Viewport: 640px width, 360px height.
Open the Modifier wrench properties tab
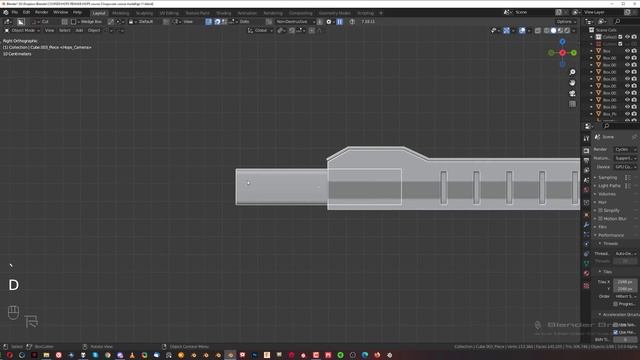(586, 224)
